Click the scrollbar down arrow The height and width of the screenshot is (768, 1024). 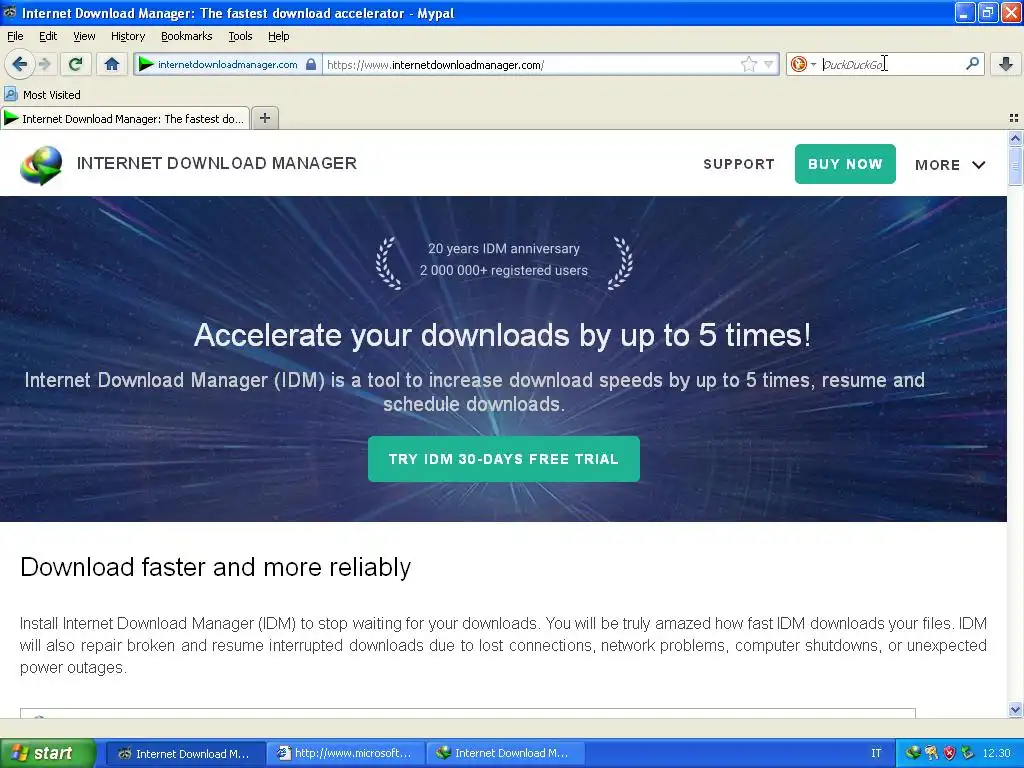click(1015, 709)
